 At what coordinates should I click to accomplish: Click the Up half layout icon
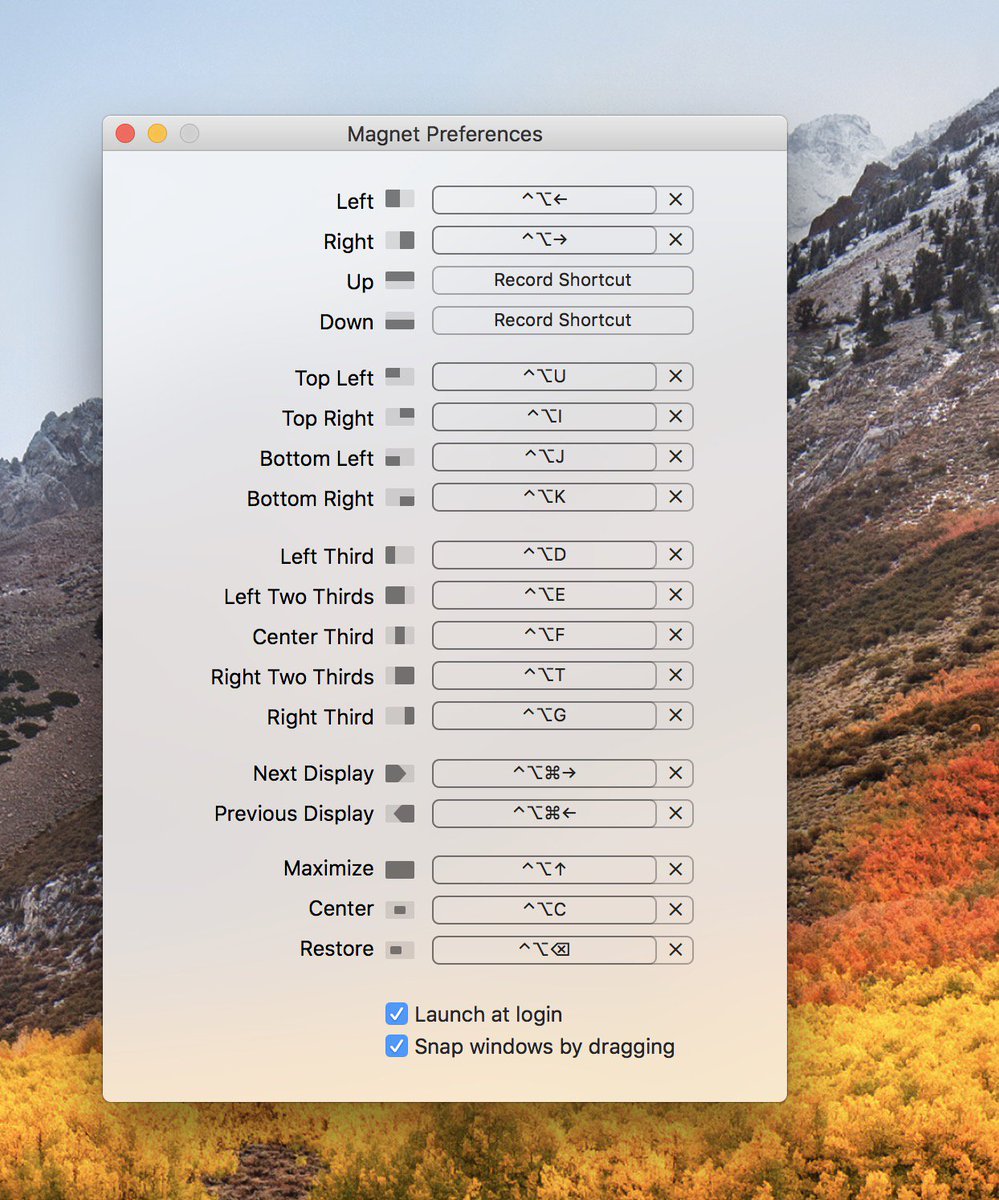coord(400,280)
